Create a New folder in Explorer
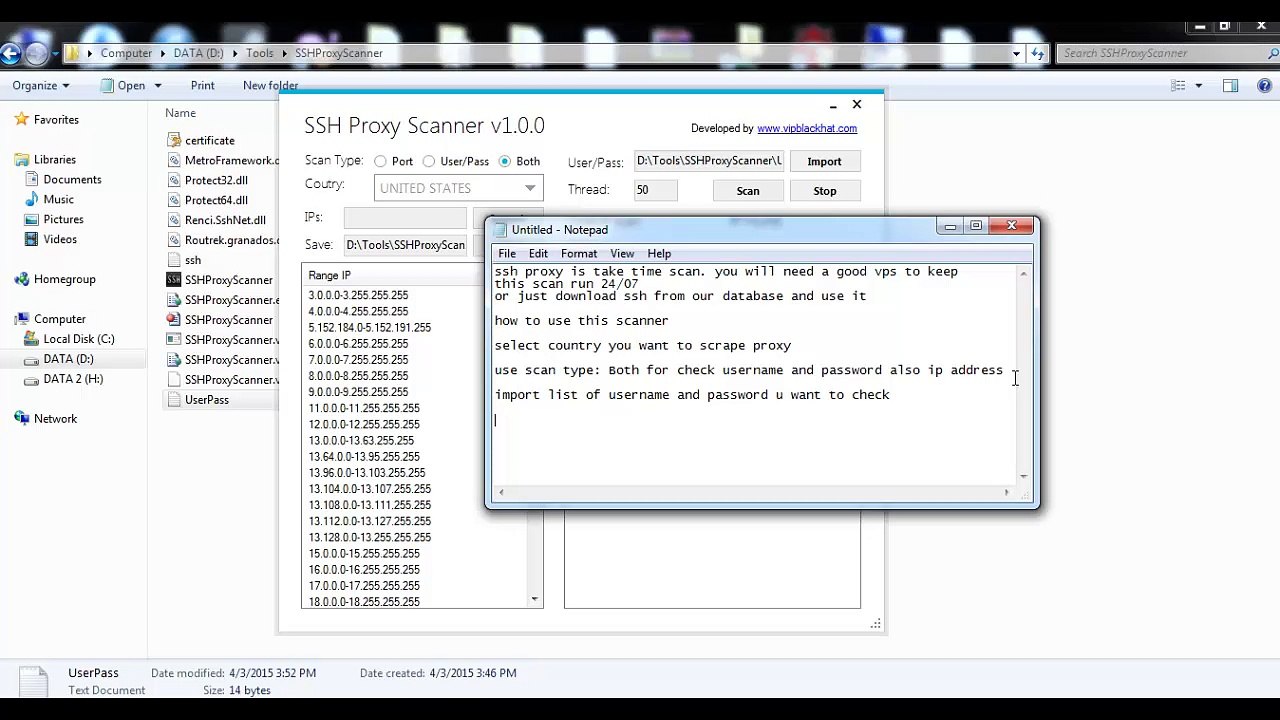Screen dimensions: 1280x720 (270, 86)
